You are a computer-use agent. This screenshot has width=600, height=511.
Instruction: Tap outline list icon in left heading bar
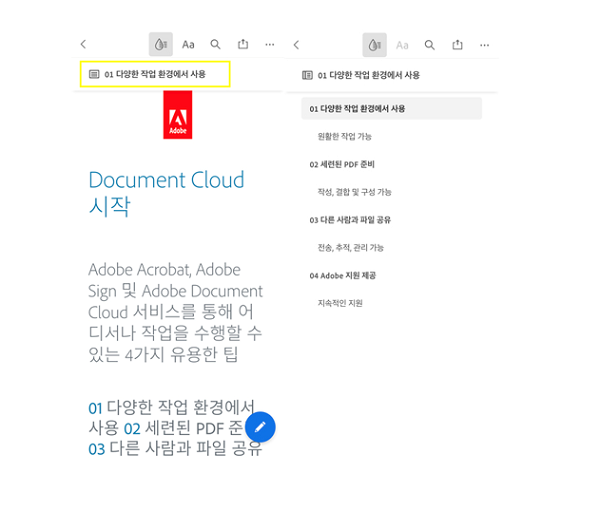94,74
